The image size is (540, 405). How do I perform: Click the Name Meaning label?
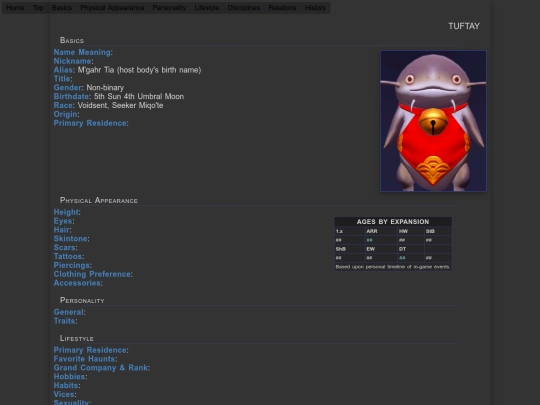coord(82,52)
